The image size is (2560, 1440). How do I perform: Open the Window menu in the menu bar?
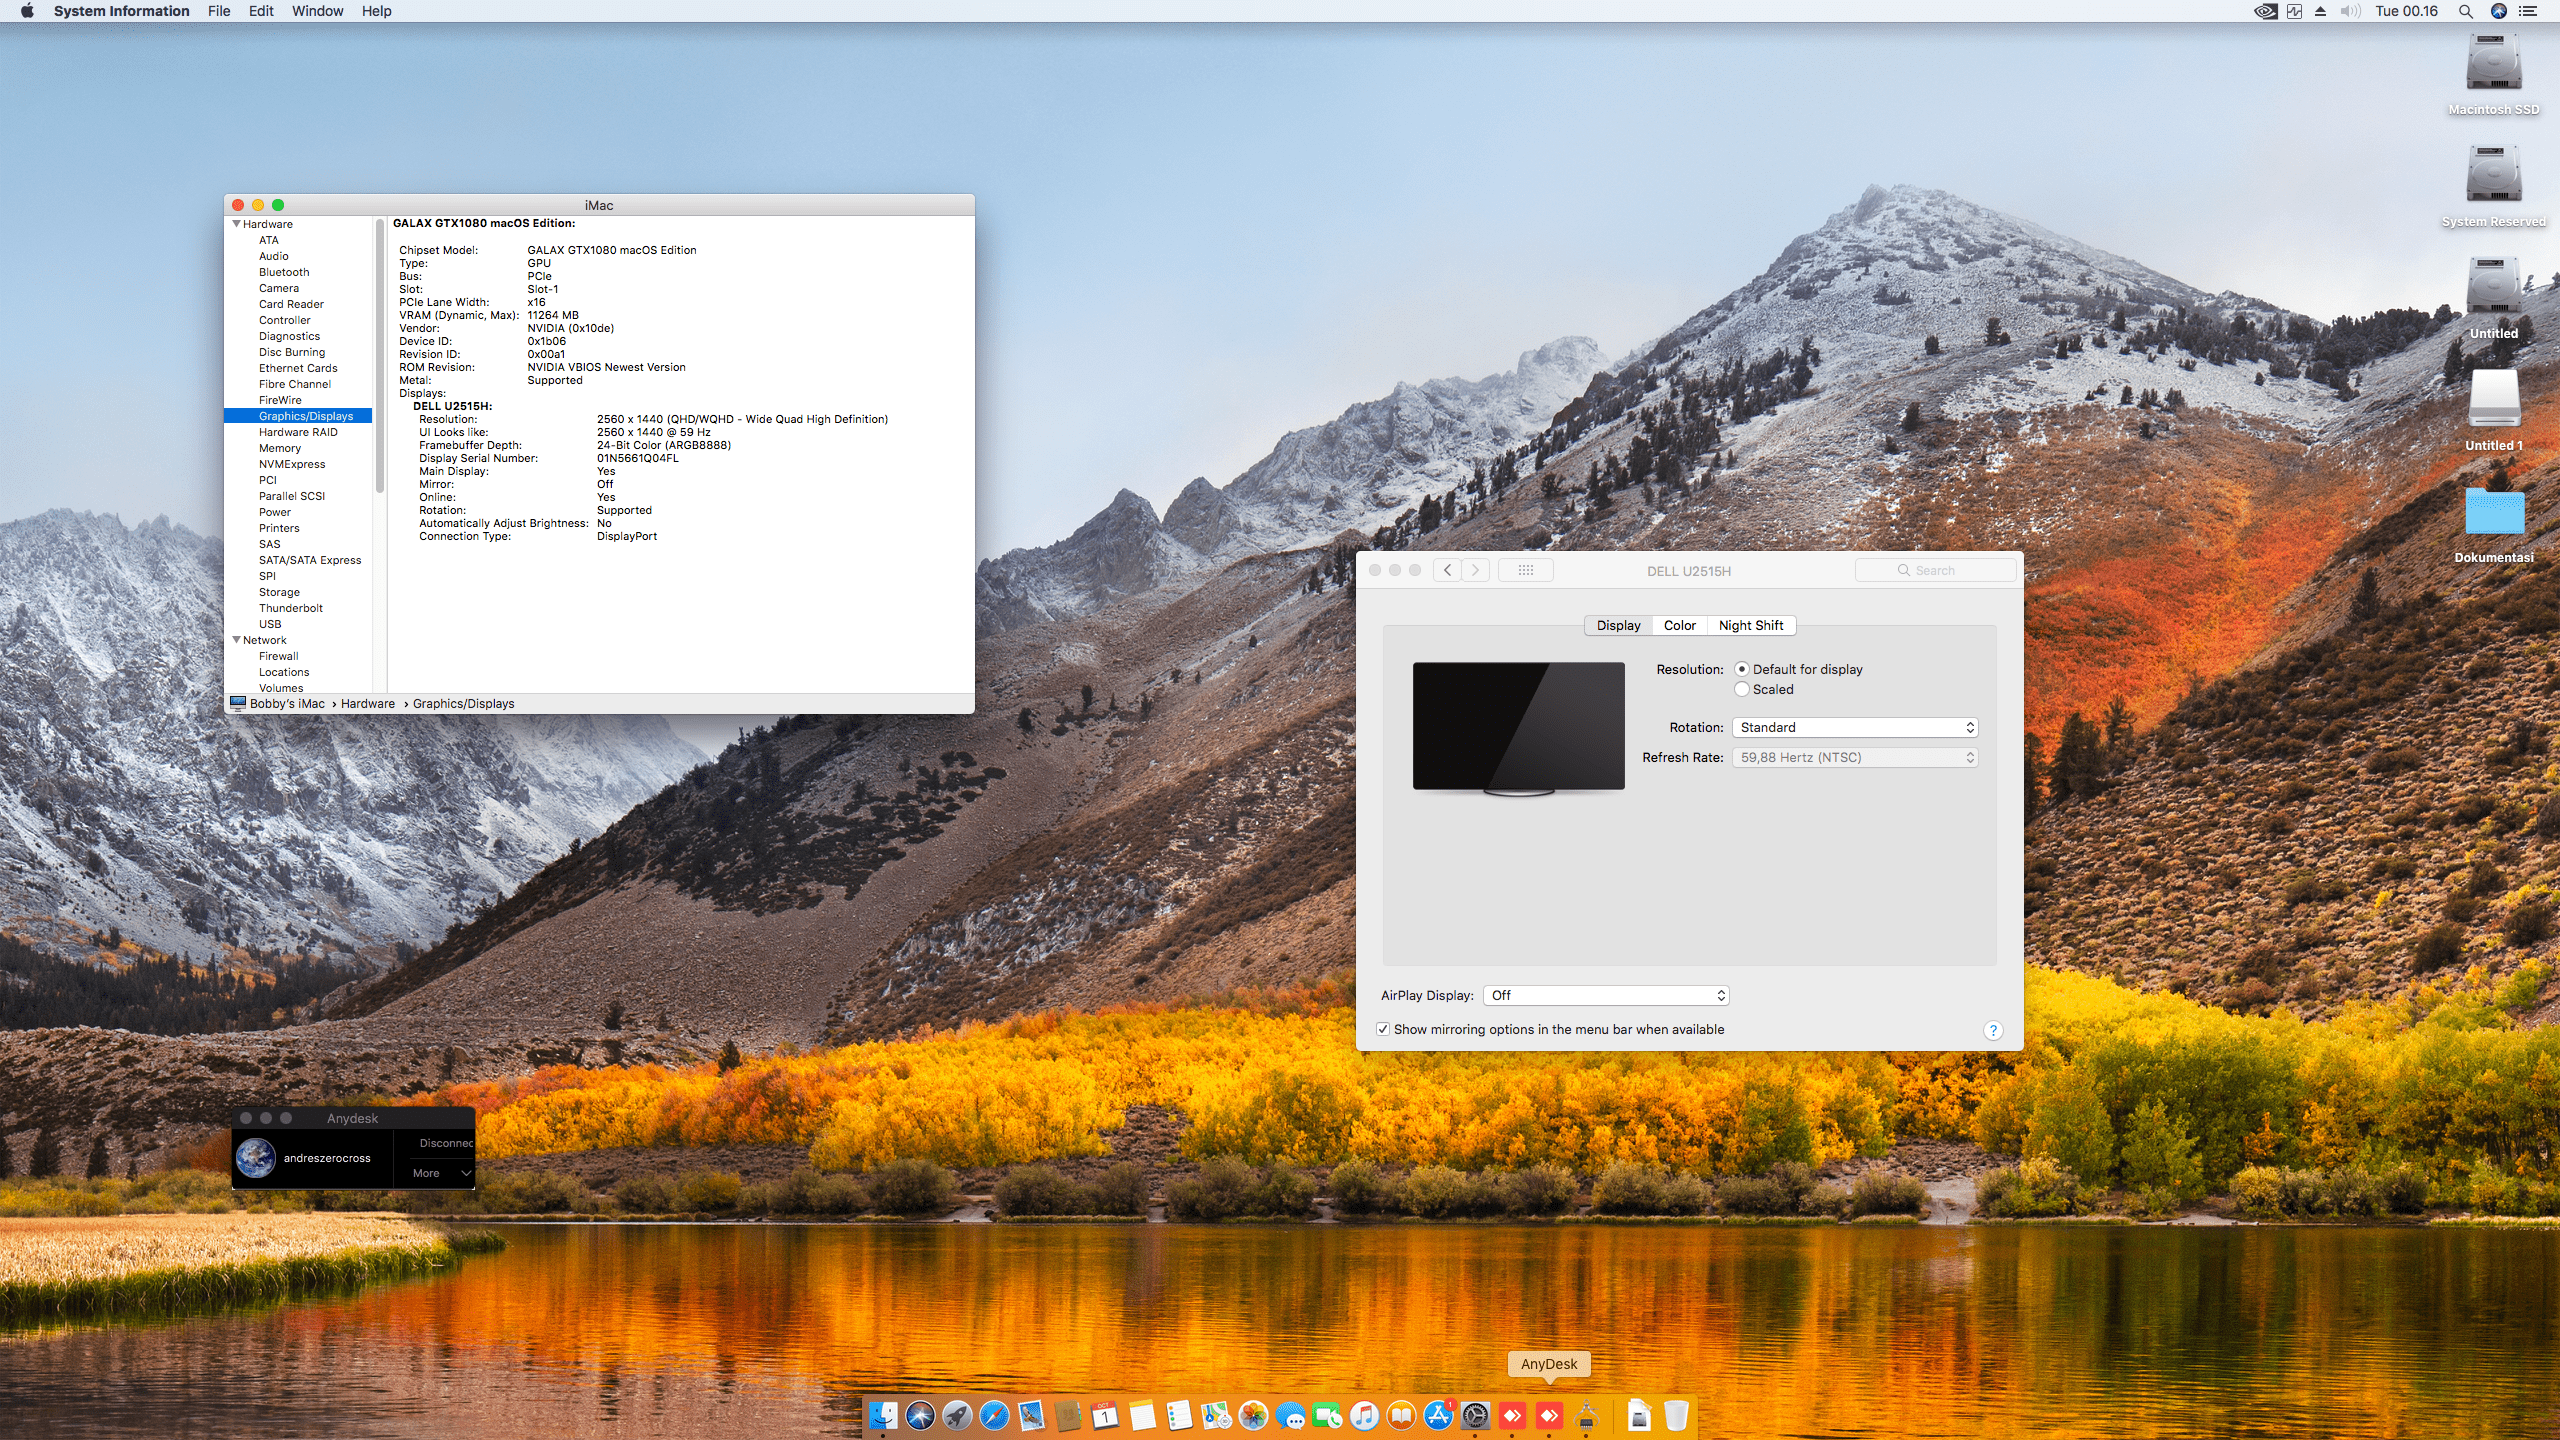pos(317,11)
